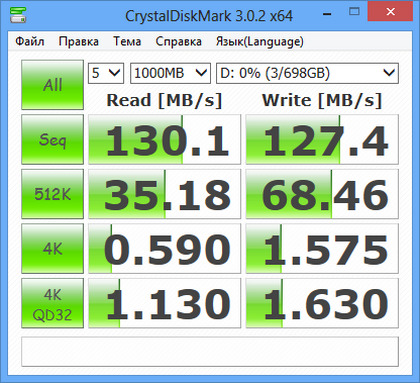Image resolution: width=420 pixels, height=383 pixels.
Task: Open the Язык(Language) menu
Action: pos(260,42)
